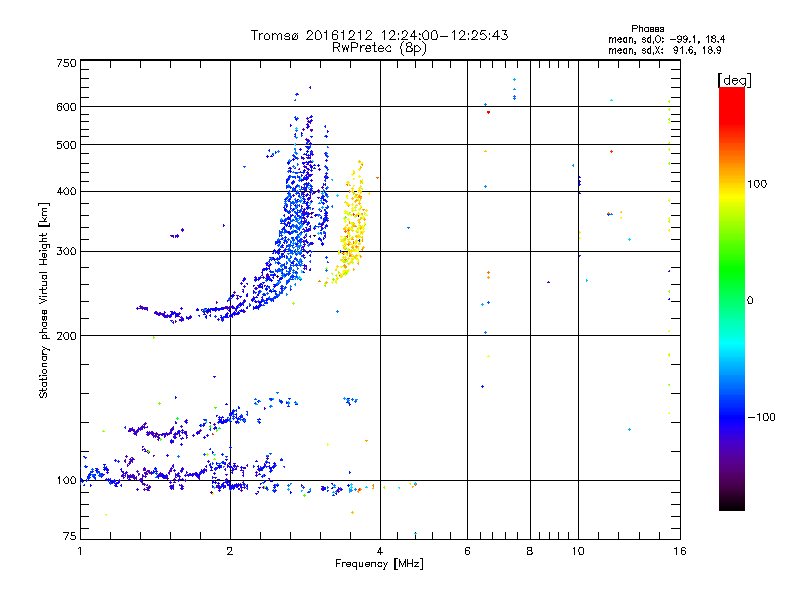Click the frequency axis tick label "4"
Screen dimensions: 800x600
click(x=380, y=551)
